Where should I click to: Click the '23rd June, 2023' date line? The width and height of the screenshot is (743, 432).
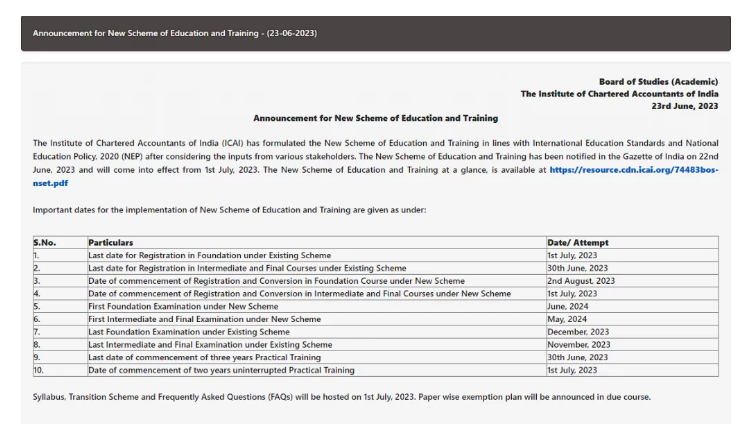click(x=685, y=106)
